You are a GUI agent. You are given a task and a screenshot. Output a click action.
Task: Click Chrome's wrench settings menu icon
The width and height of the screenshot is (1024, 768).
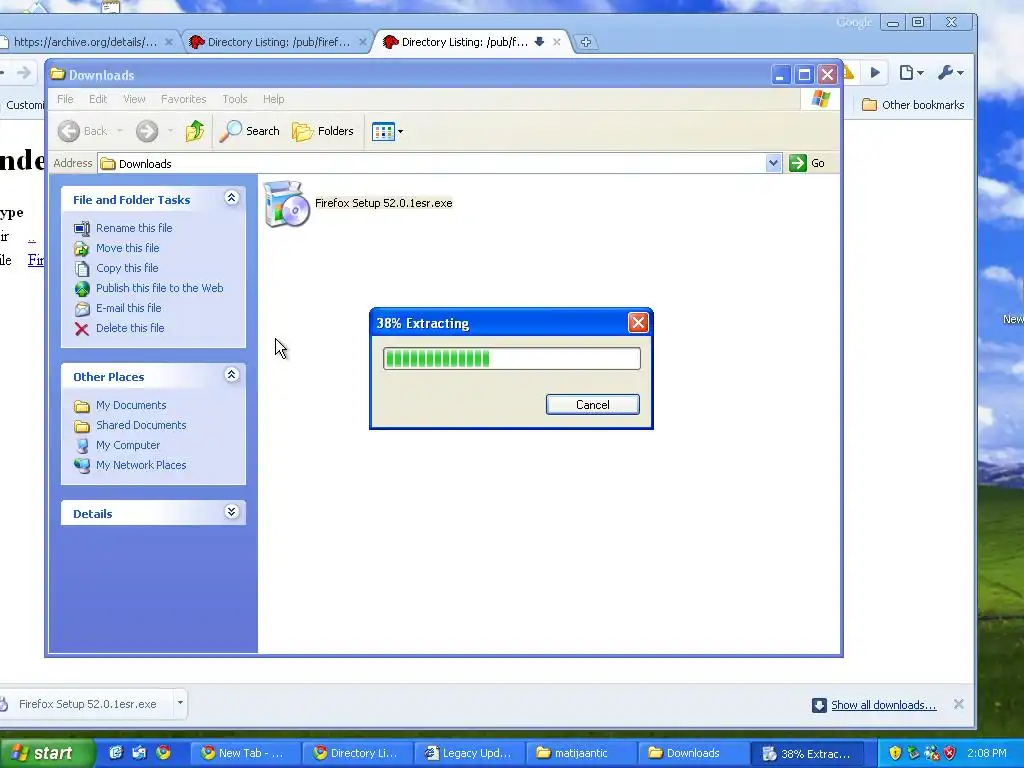(x=950, y=72)
